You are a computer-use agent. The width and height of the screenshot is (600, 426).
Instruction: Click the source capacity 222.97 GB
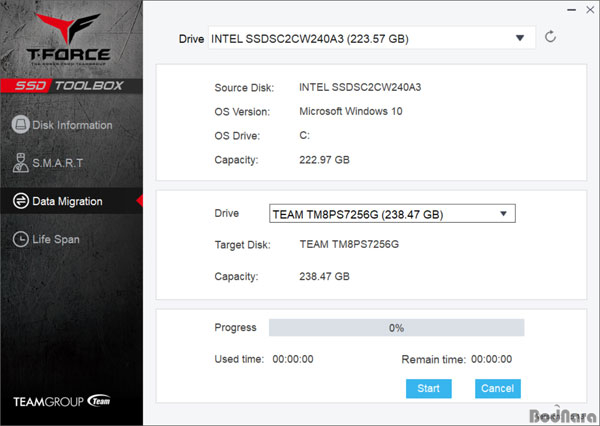324,160
